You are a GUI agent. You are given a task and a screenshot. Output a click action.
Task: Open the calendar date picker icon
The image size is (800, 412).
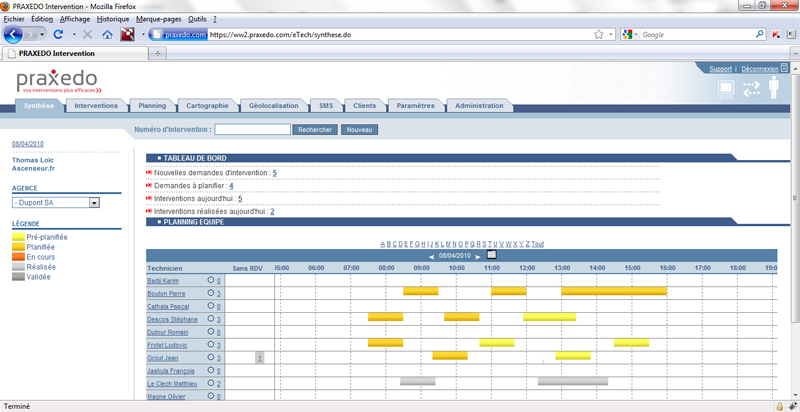[491, 255]
